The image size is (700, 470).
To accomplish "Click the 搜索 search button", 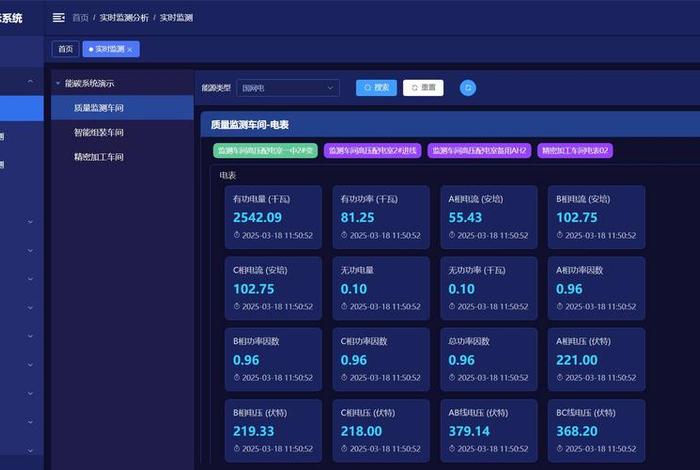I will 376,88.
